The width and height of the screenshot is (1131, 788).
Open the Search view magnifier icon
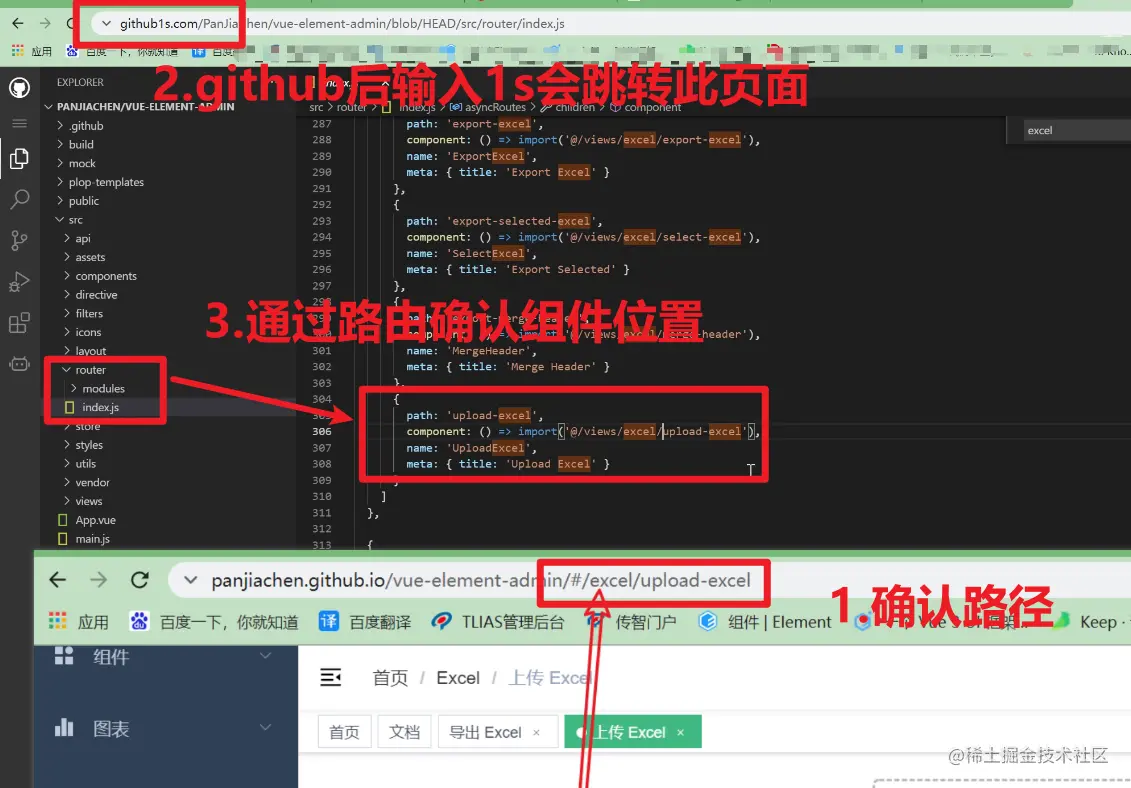pos(19,199)
